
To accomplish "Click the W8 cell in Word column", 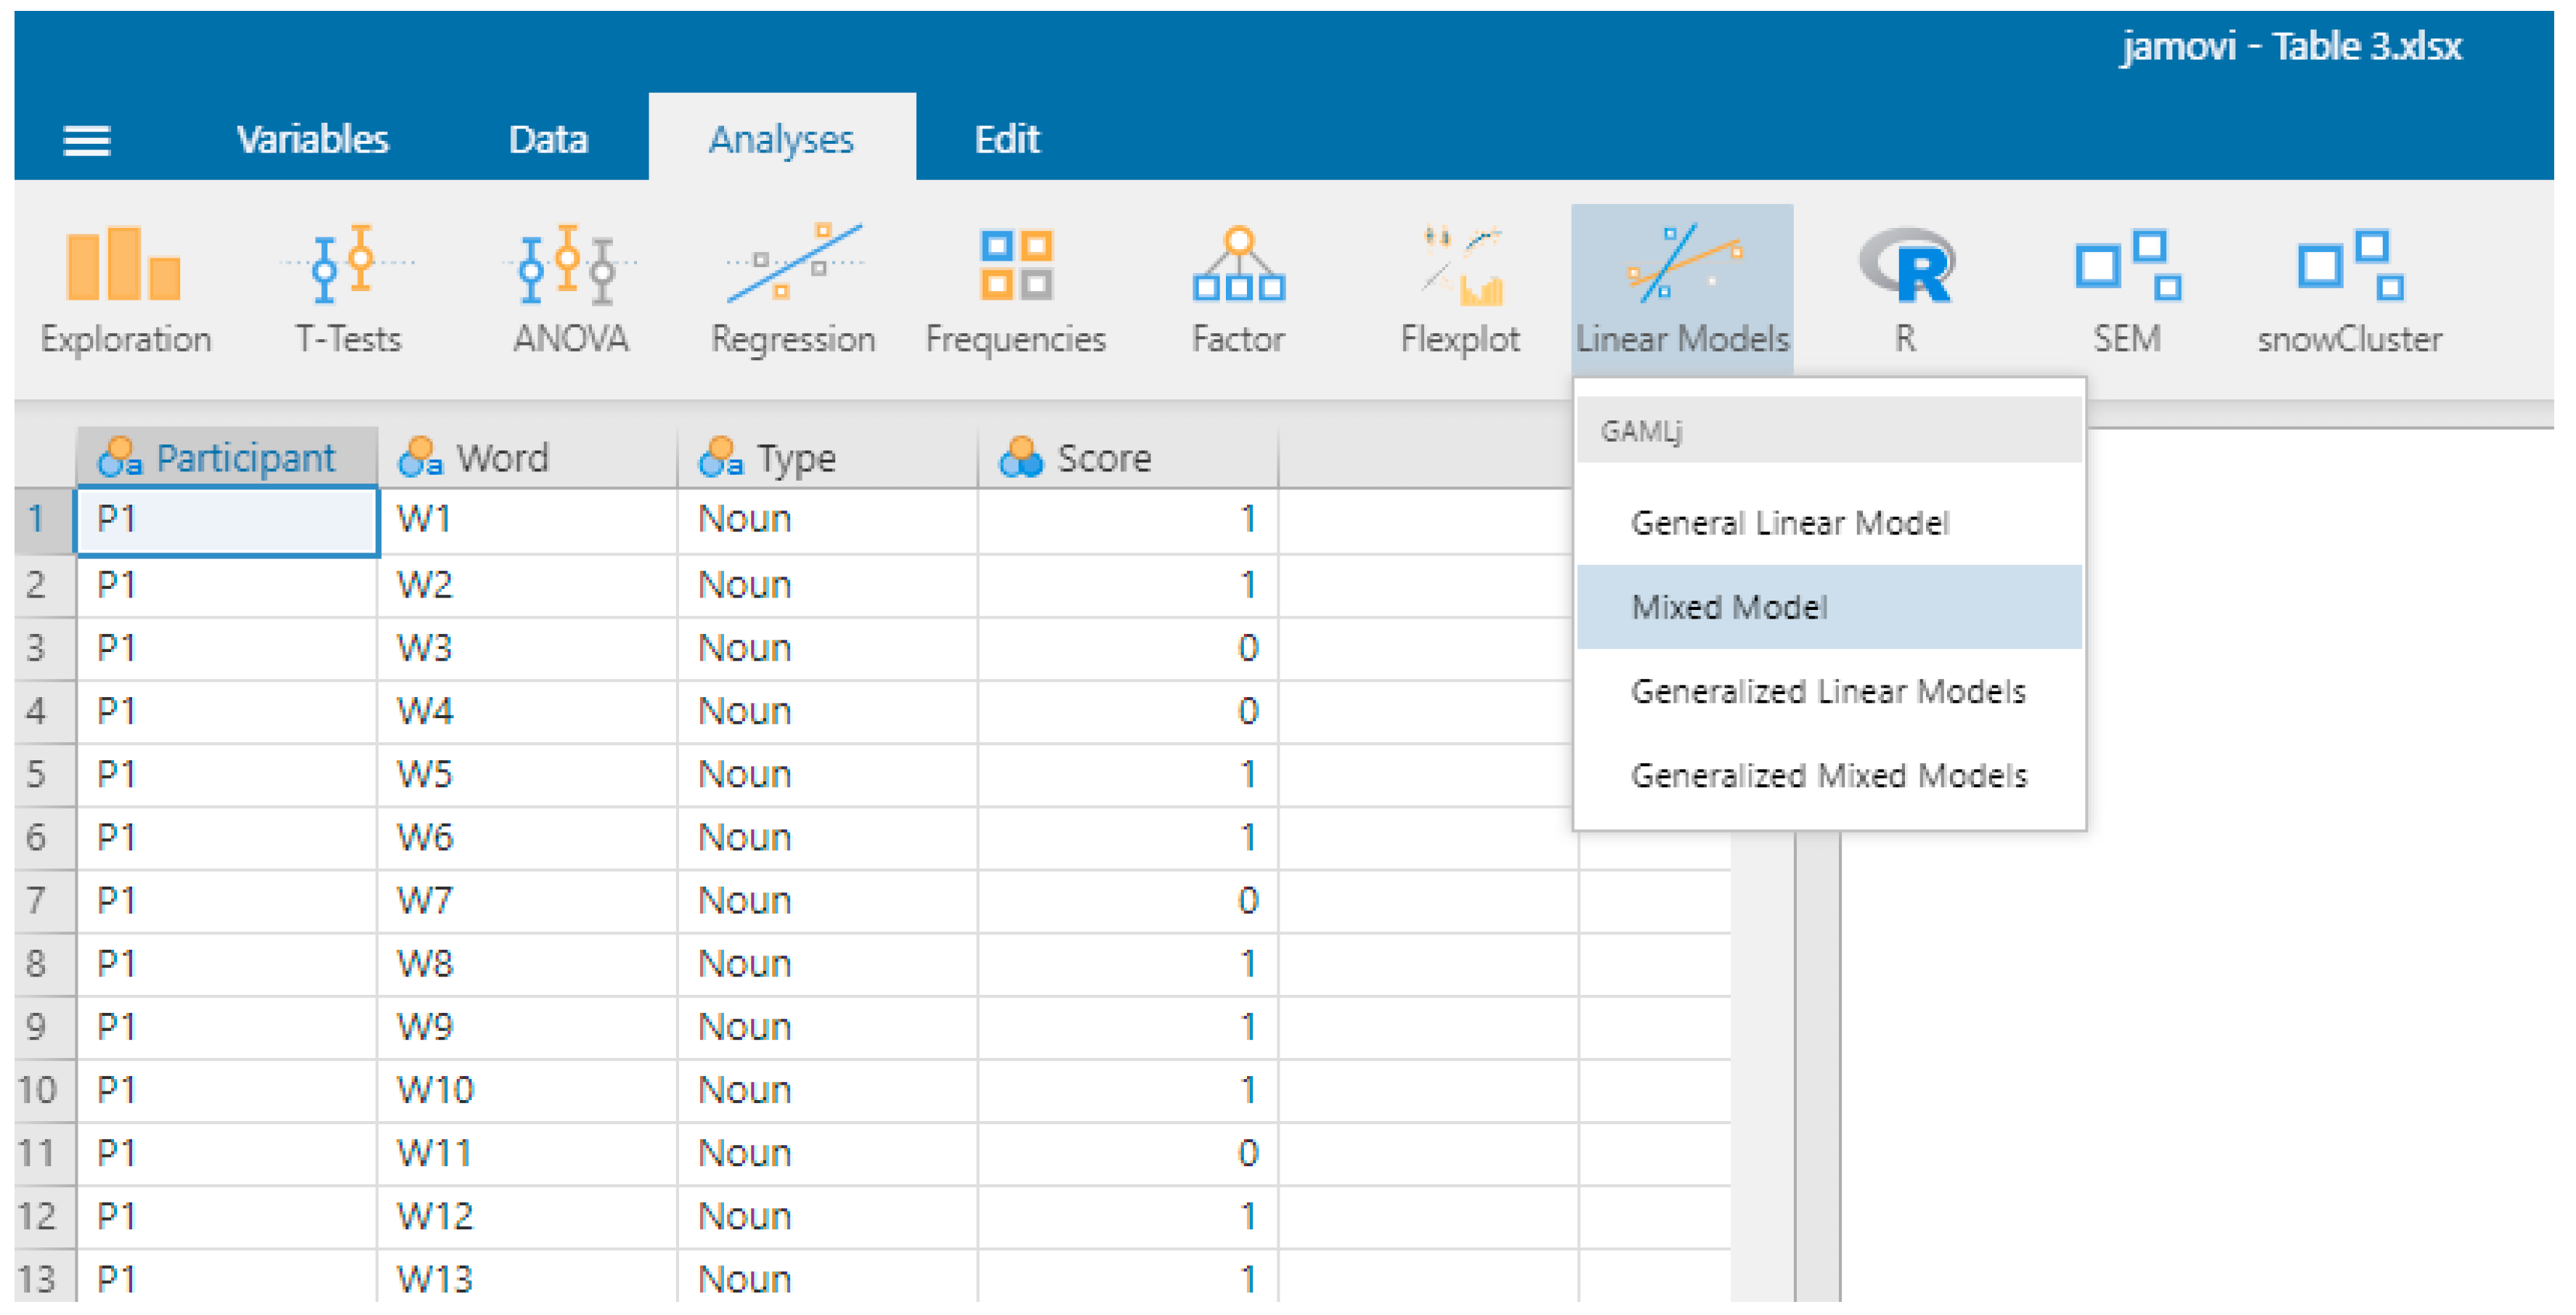I will tap(528, 964).
